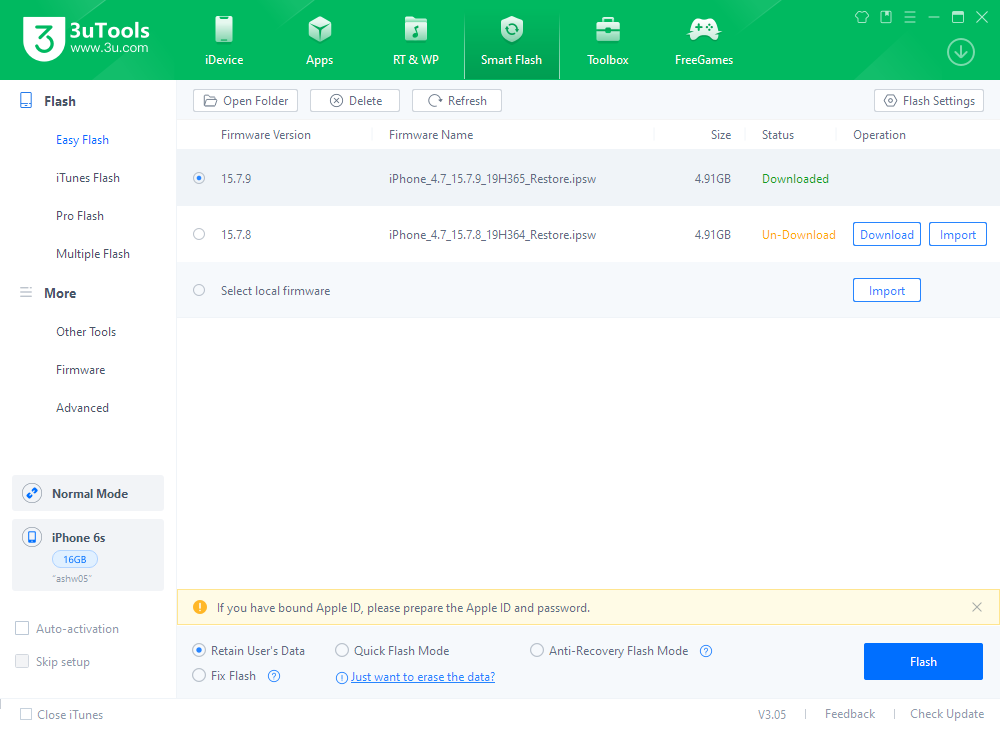Open Advanced in the sidebar
This screenshot has height=729, width=1000.
tap(82, 408)
